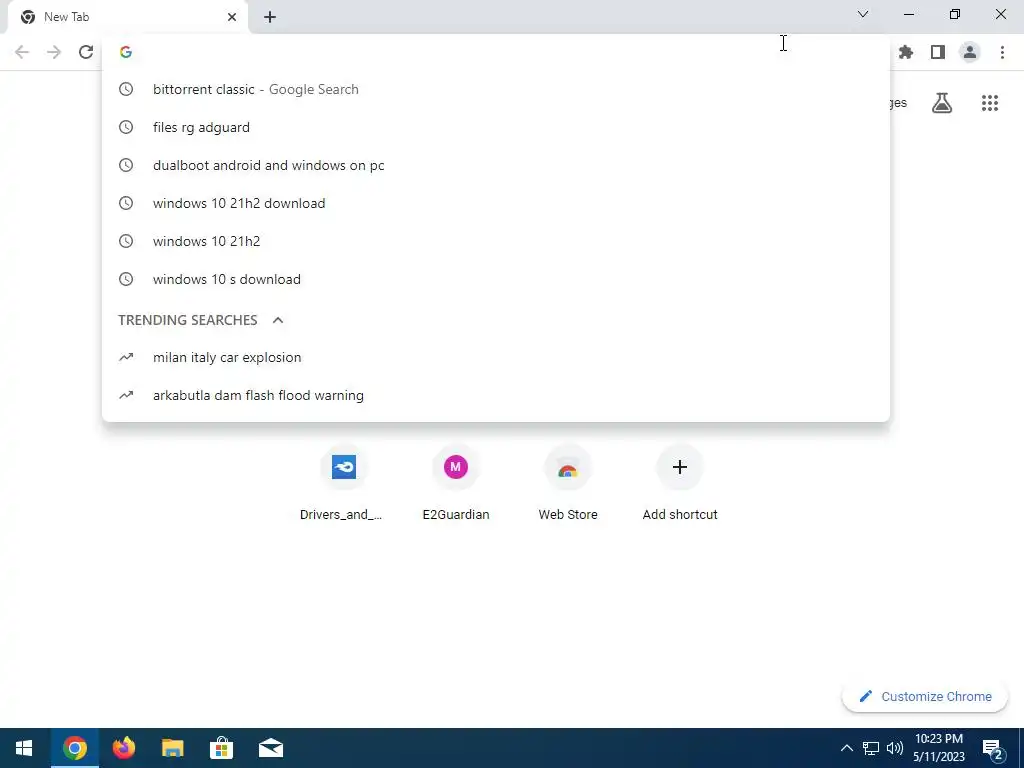Open Microsoft Store from taskbar
Viewport: 1024px width, 768px height.
point(221,748)
